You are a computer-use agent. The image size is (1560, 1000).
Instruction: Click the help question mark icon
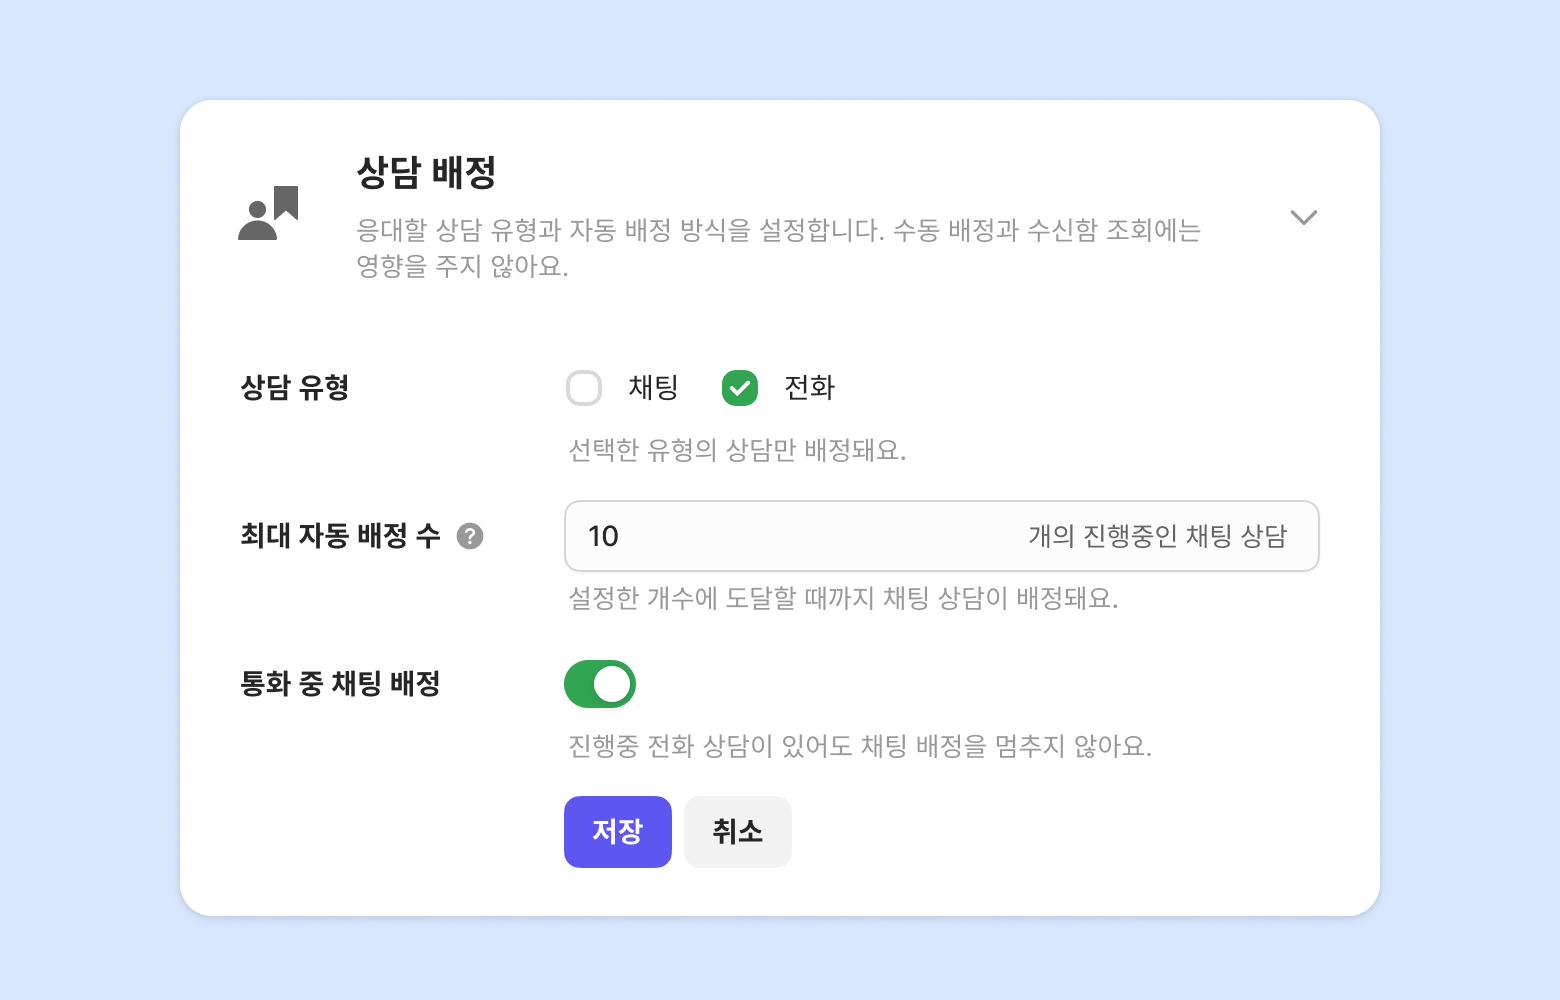click(x=470, y=537)
